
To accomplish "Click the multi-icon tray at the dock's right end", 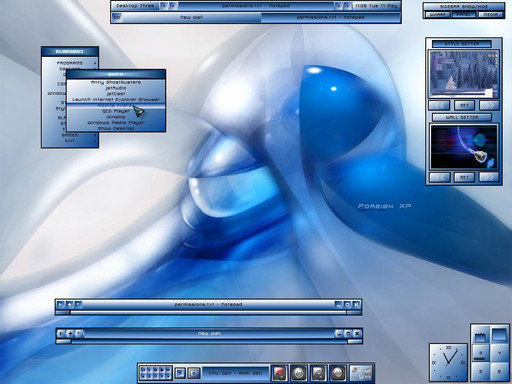I will [361, 373].
